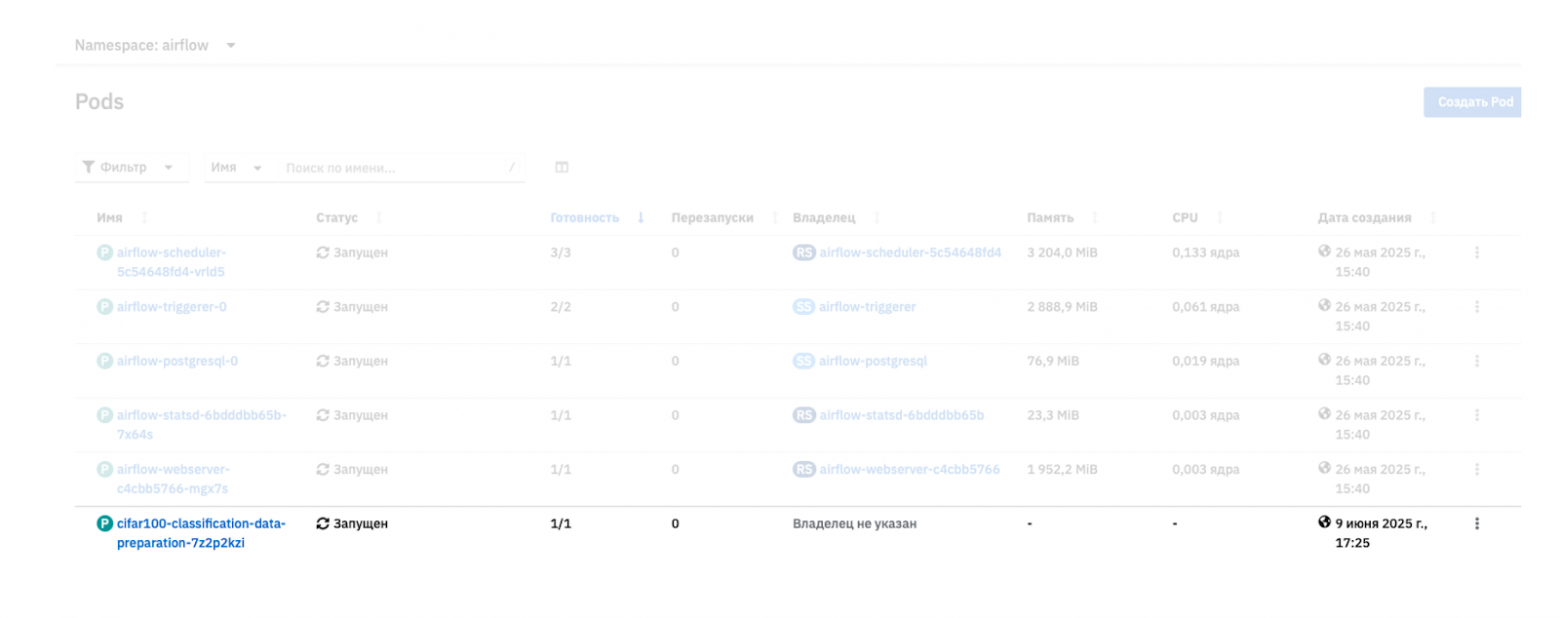Sort pods by Память column header
Image resolution: width=1560 pixels, height=618 pixels.
click(x=1050, y=218)
